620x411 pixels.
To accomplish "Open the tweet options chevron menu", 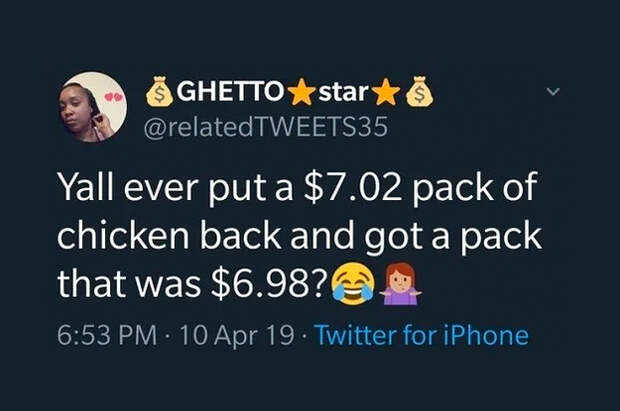I will [x=553, y=92].
